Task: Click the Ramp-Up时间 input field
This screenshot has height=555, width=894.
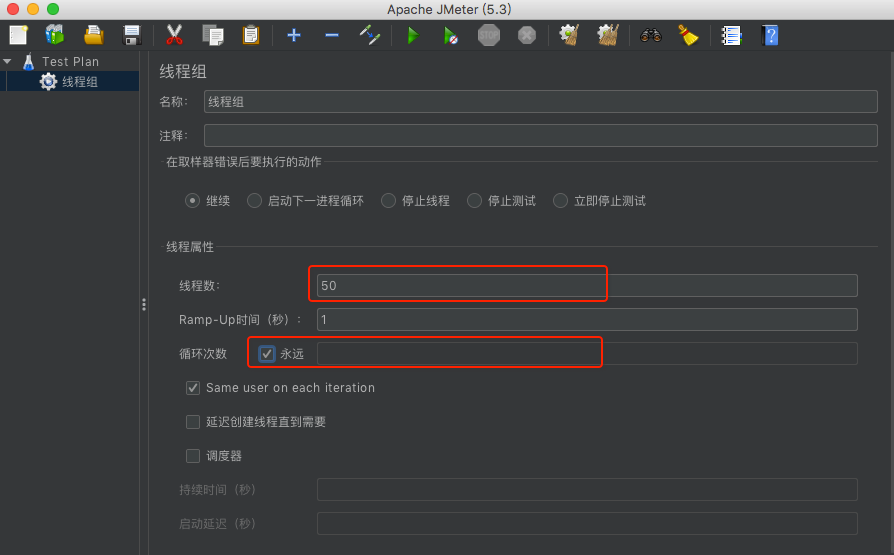Action: pos(587,319)
